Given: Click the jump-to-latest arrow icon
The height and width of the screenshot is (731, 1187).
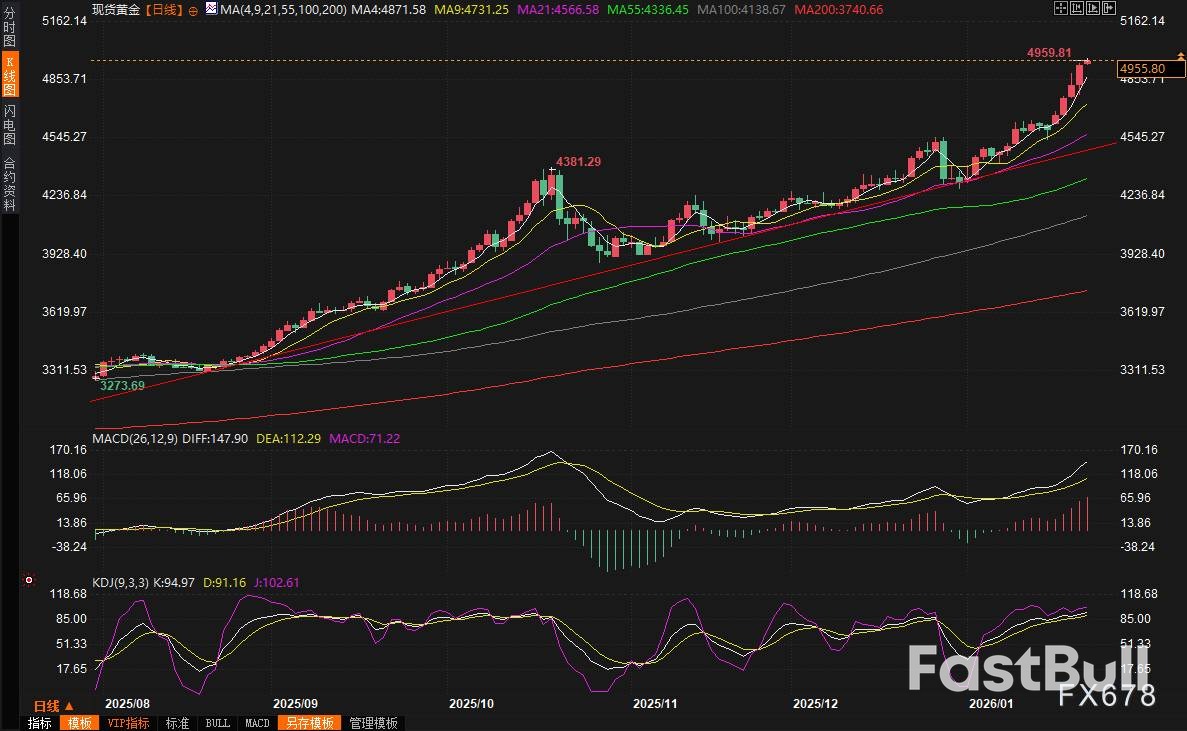Looking at the screenshot, I should click(1107, 9).
